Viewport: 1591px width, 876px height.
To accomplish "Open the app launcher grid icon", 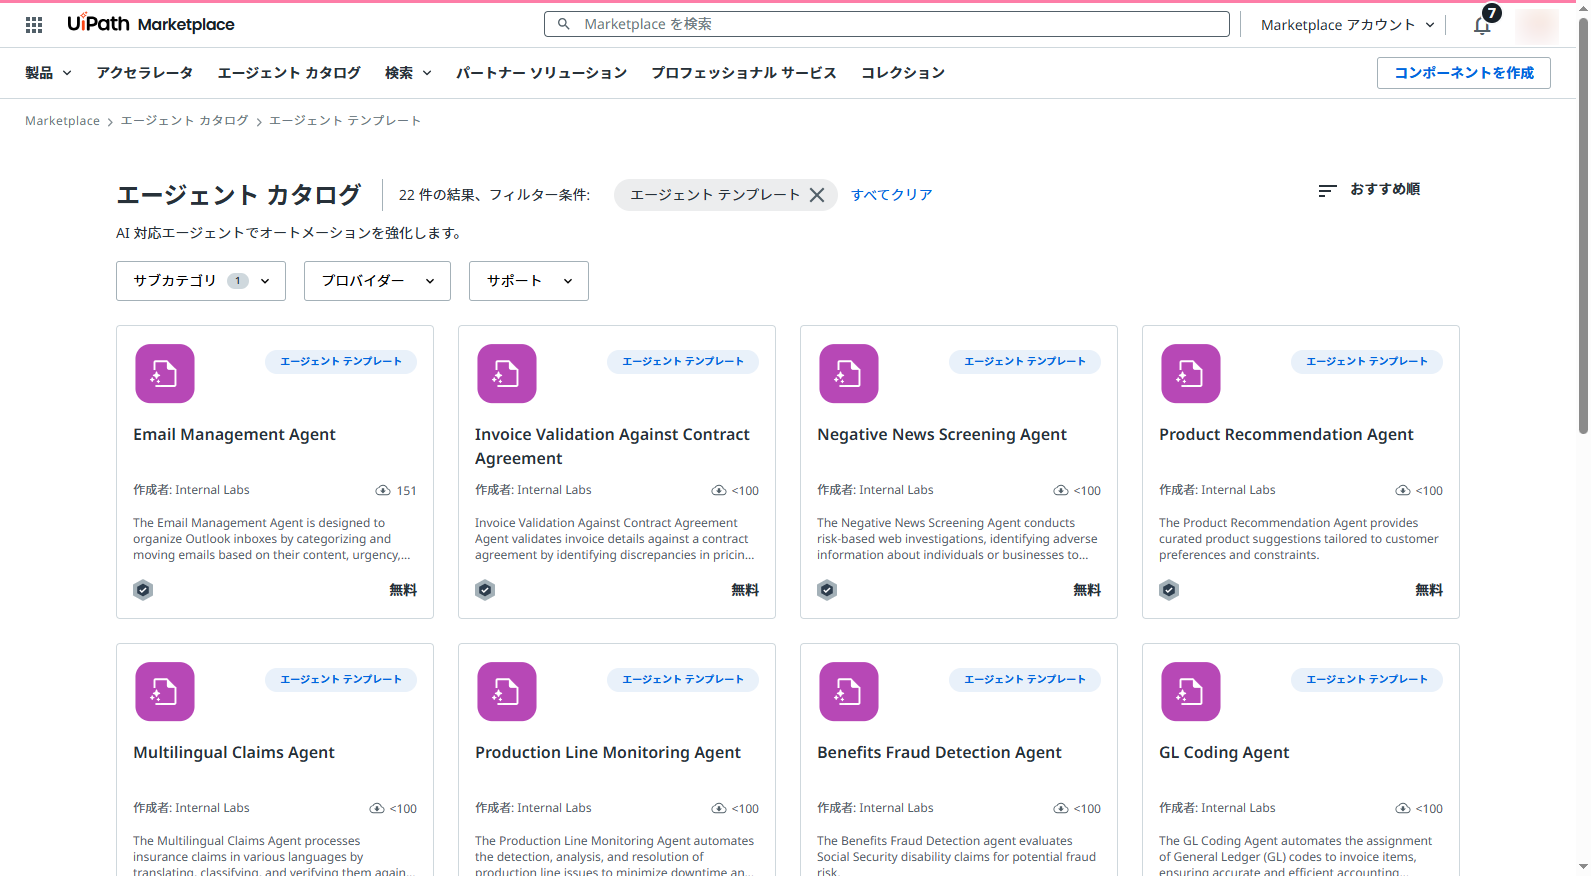I will point(34,25).
